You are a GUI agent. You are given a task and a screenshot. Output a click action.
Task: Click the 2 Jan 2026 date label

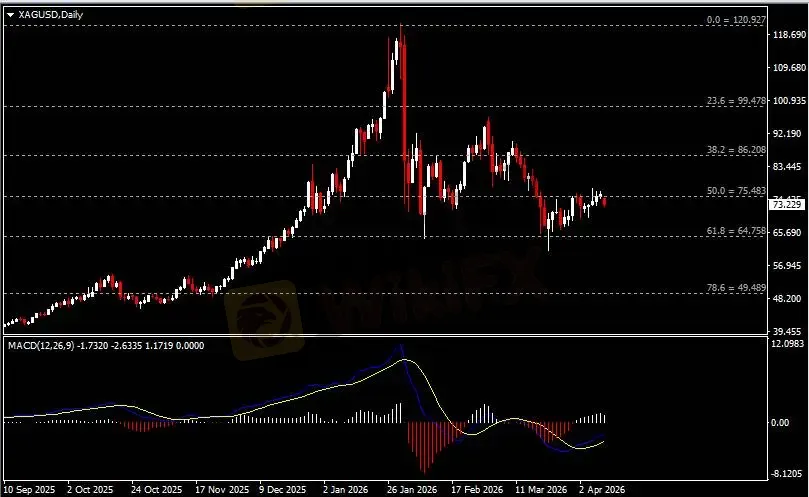[x=345, y=489]
